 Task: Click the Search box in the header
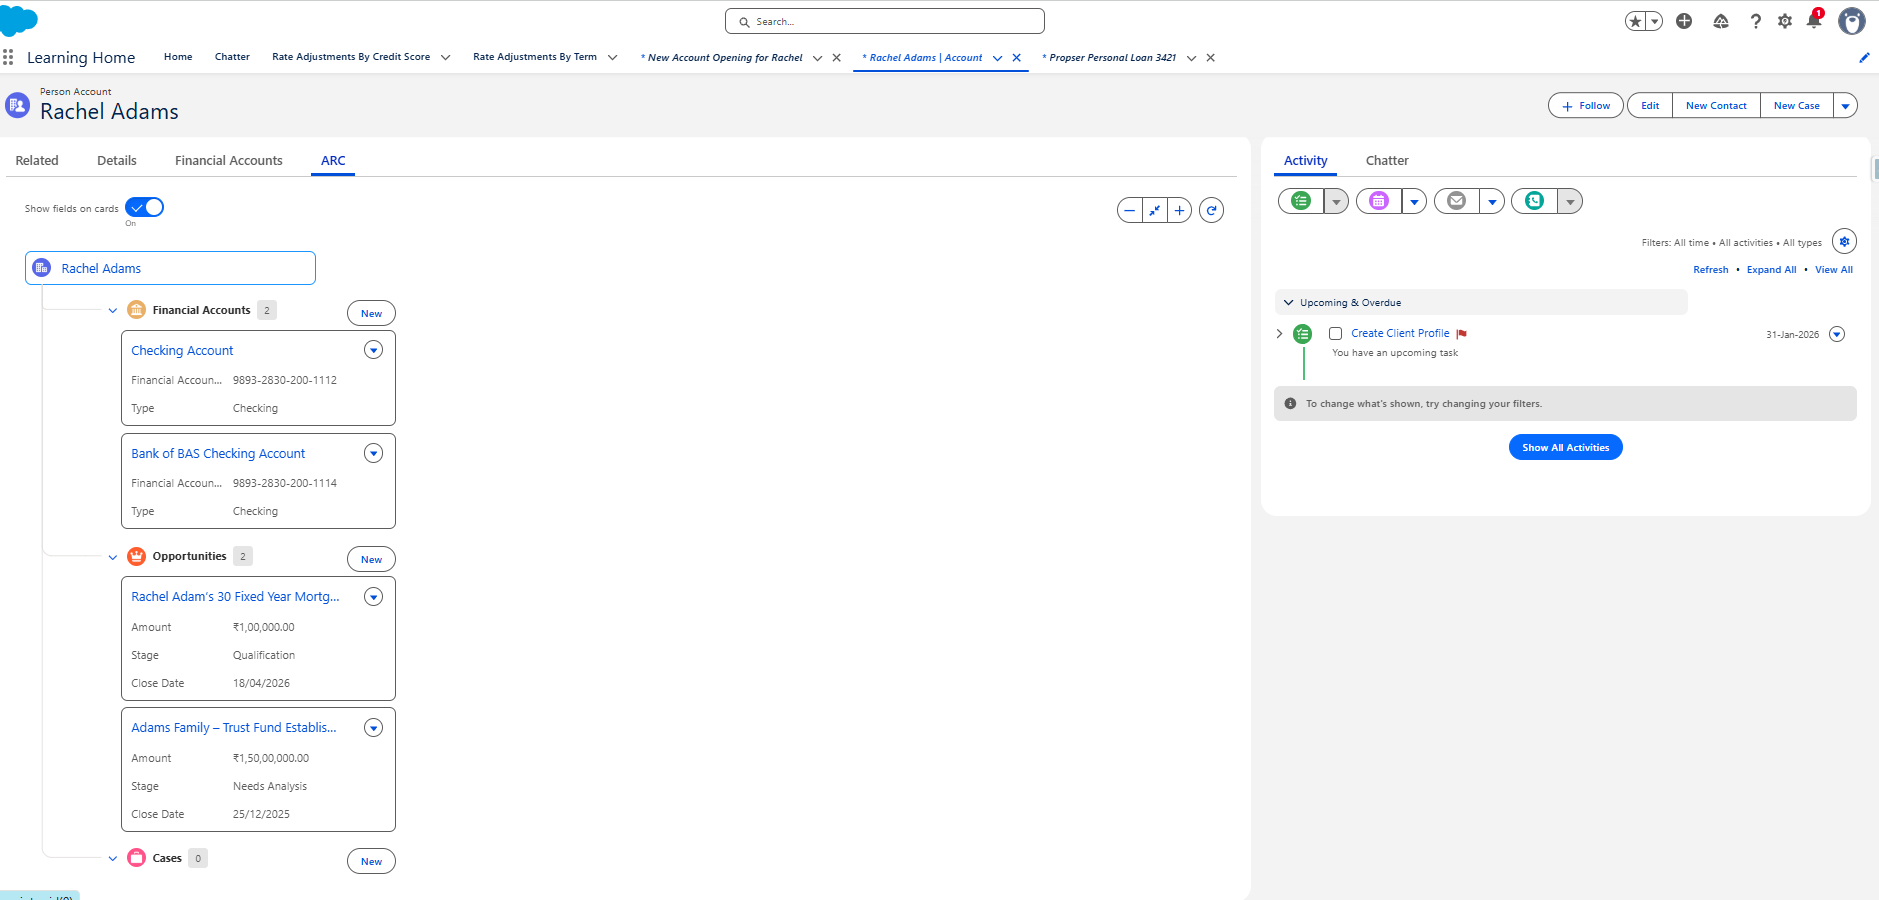coord(884,21)
